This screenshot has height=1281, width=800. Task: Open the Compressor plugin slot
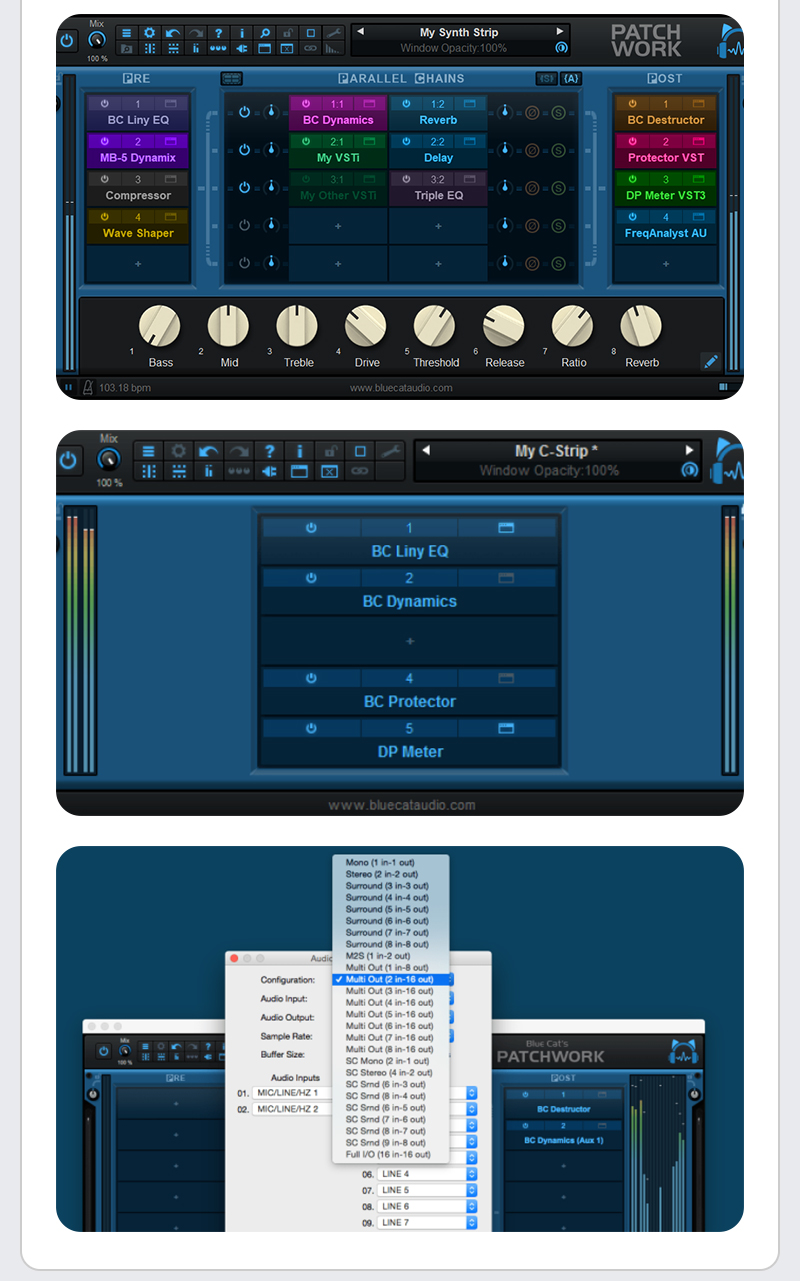138,196
